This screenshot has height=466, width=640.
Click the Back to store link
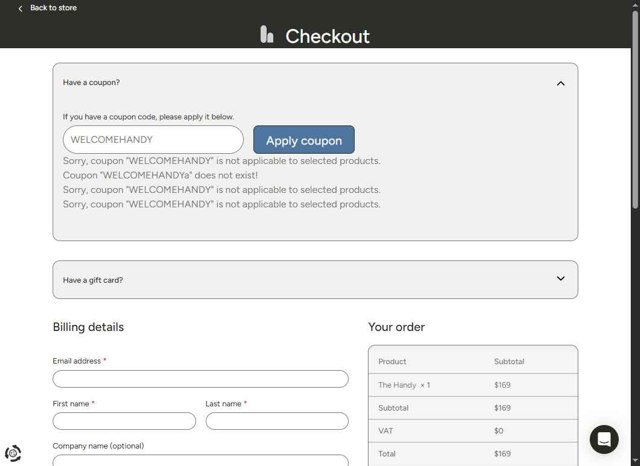(x=53, y=8)
